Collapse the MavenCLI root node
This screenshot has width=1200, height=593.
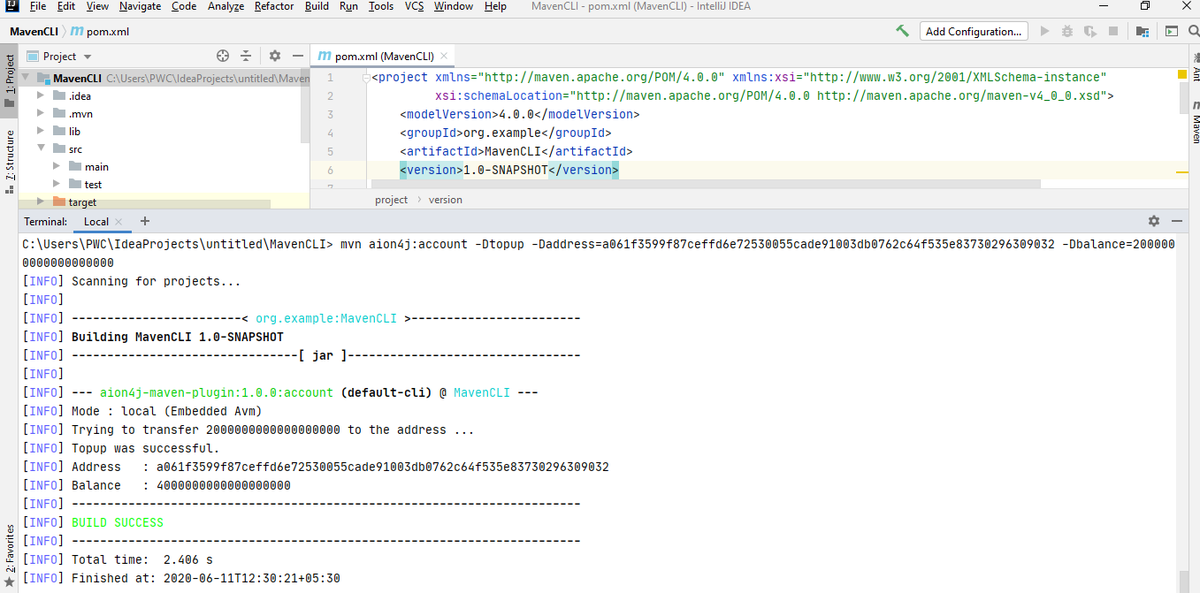[27, 78]
